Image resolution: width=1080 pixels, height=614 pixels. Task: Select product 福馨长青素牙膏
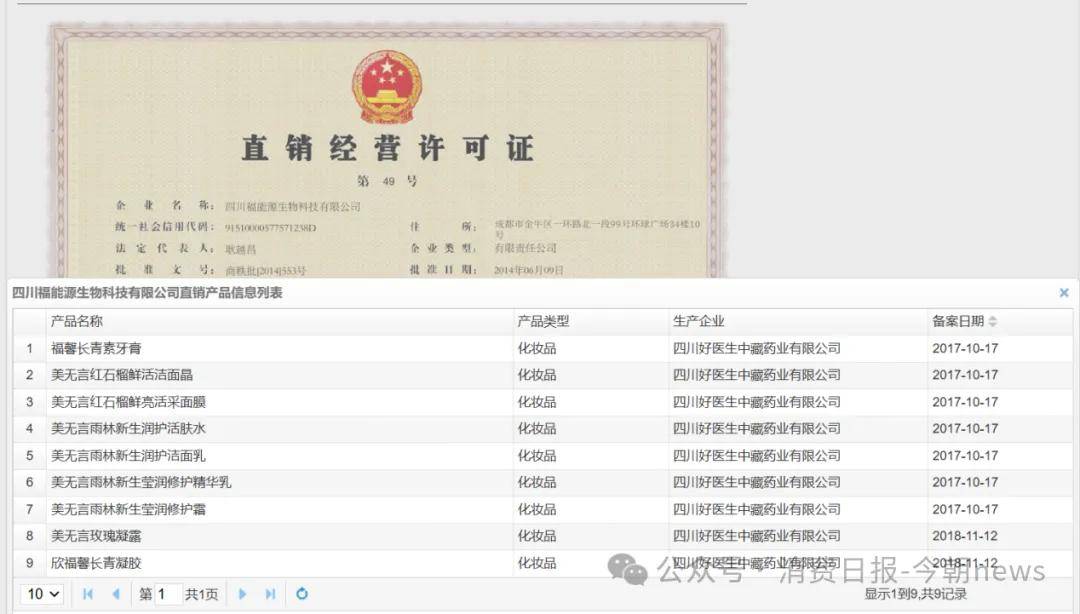[x=96, y=348]
